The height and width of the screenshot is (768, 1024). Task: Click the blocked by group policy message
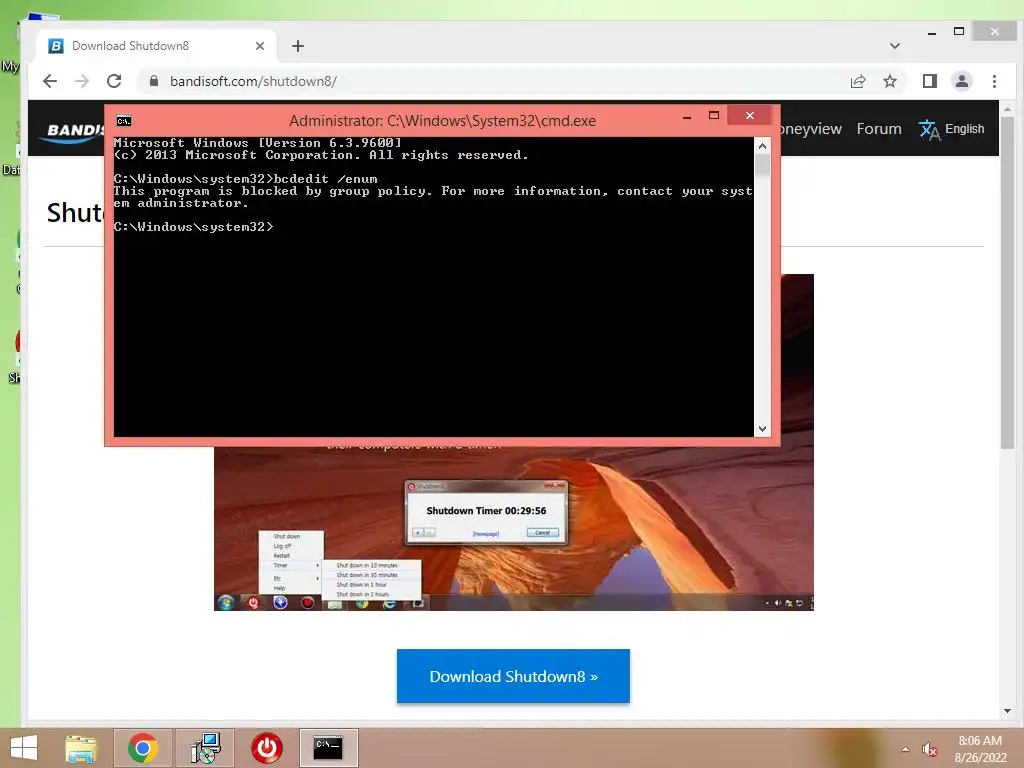pyautogui.click(x=433, y=197)
